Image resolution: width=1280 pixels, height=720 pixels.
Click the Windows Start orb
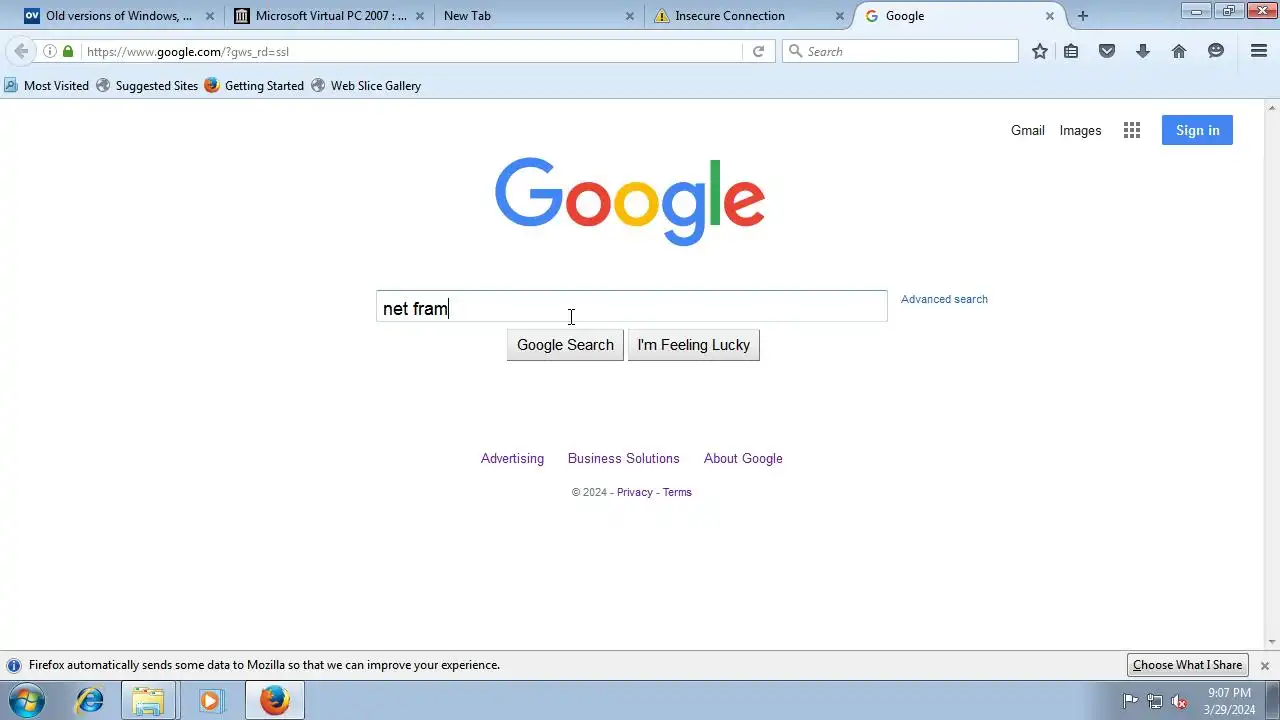[x=27, y=701]
